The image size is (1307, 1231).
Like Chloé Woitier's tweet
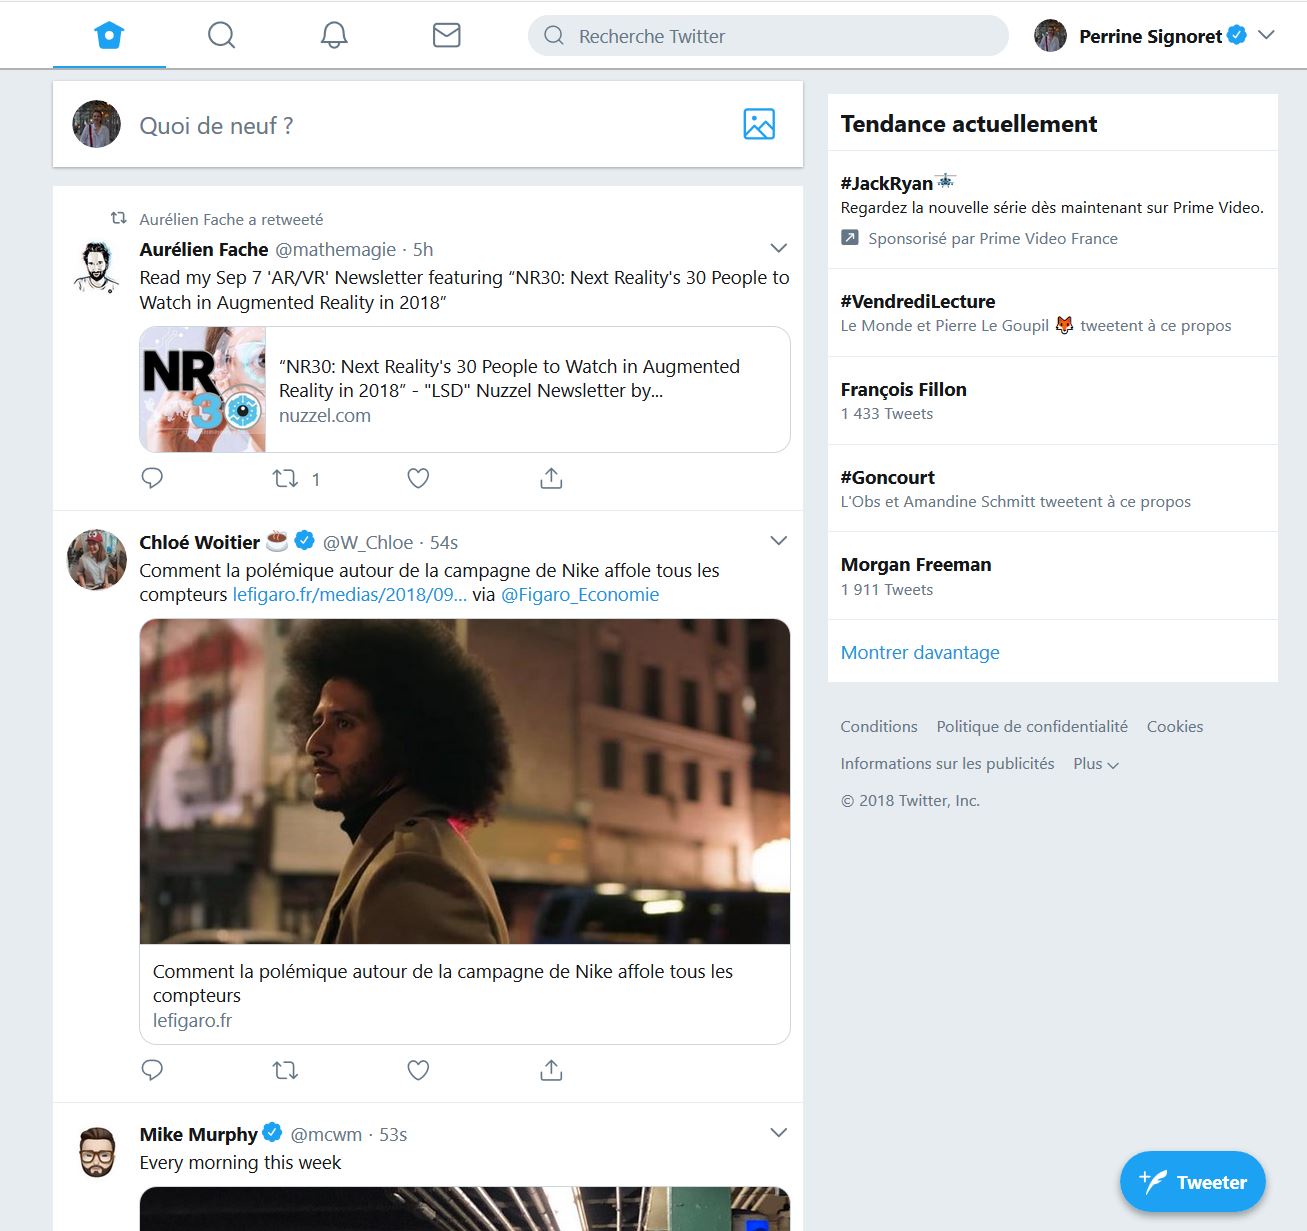pyautogui.click(x=418, y=1070)
